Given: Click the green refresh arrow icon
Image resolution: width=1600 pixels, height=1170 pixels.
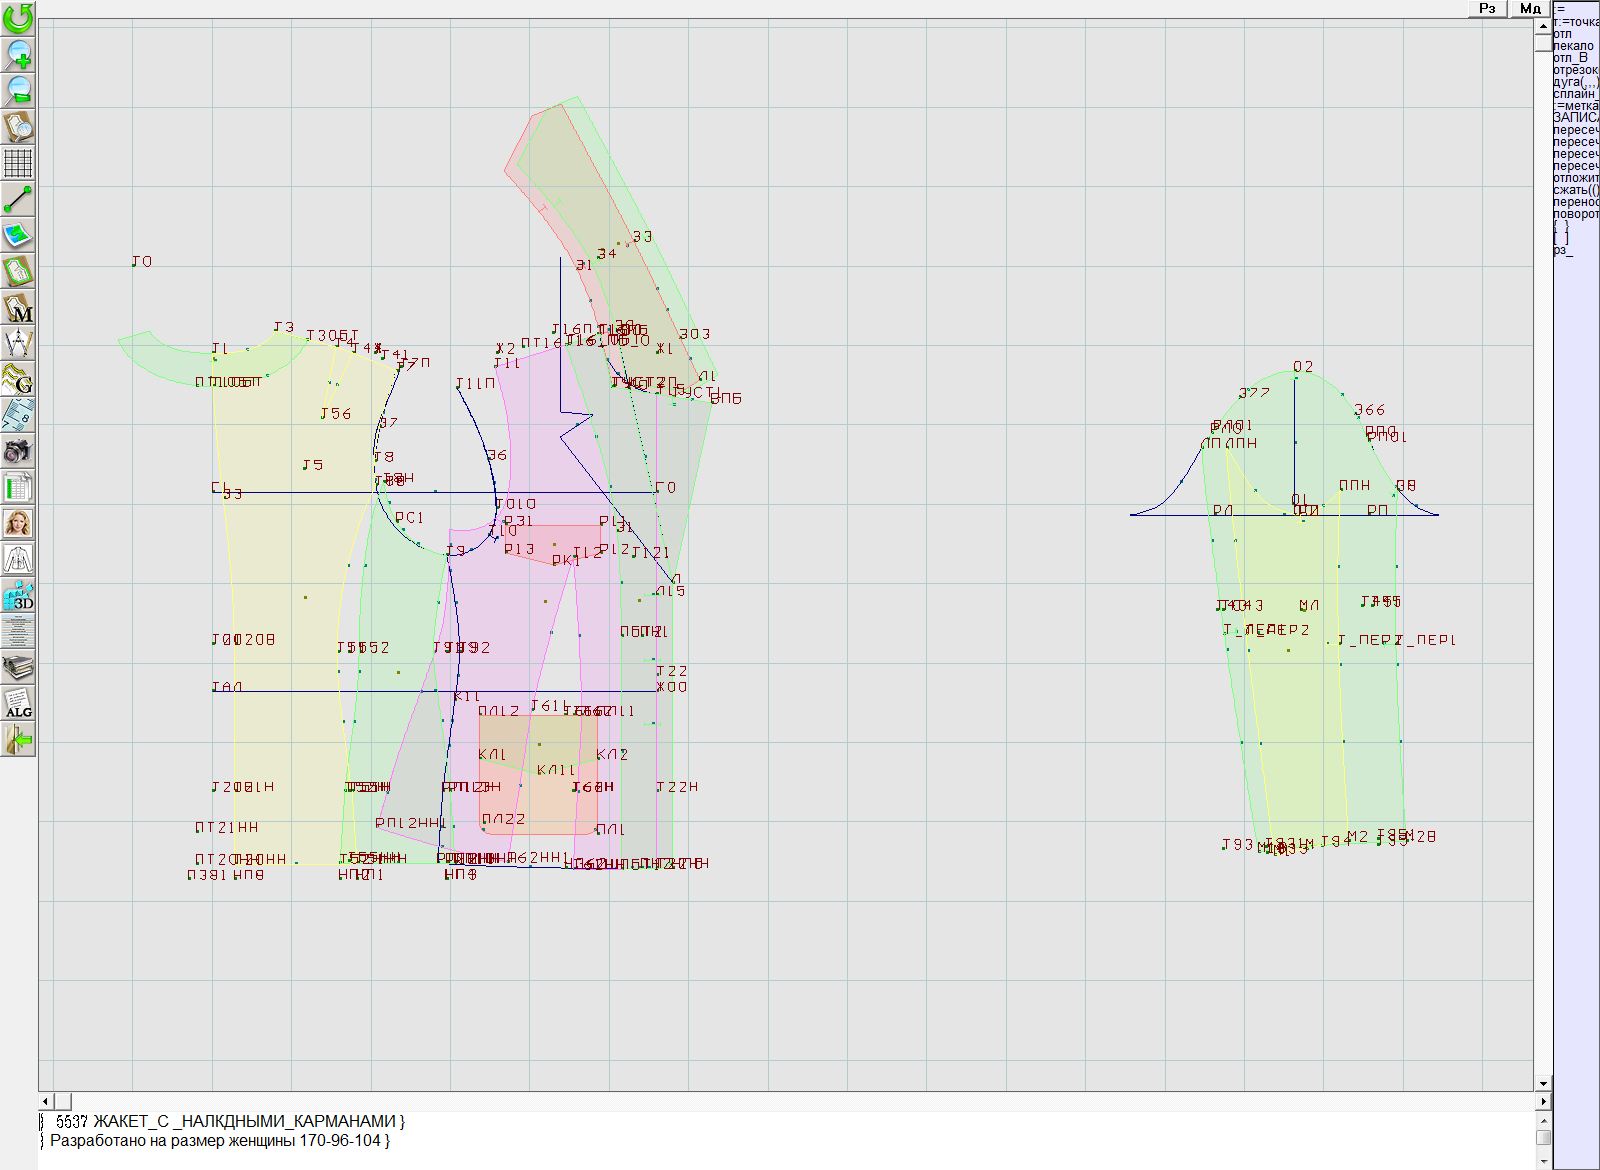Looking at the screenshot, I should [18, 18].
